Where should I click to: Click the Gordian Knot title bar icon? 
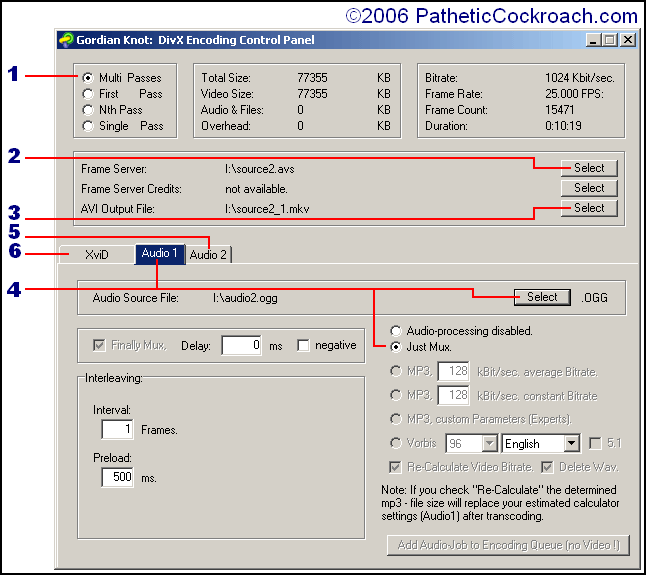(66, 40)
